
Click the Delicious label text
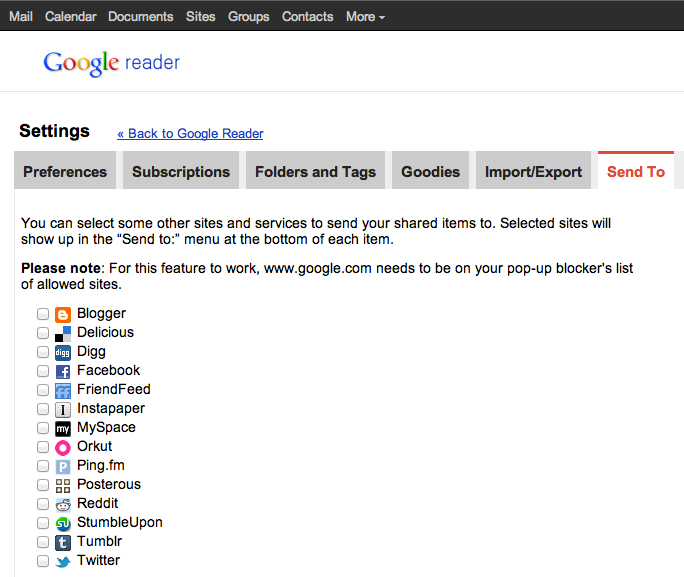(106, 332)
